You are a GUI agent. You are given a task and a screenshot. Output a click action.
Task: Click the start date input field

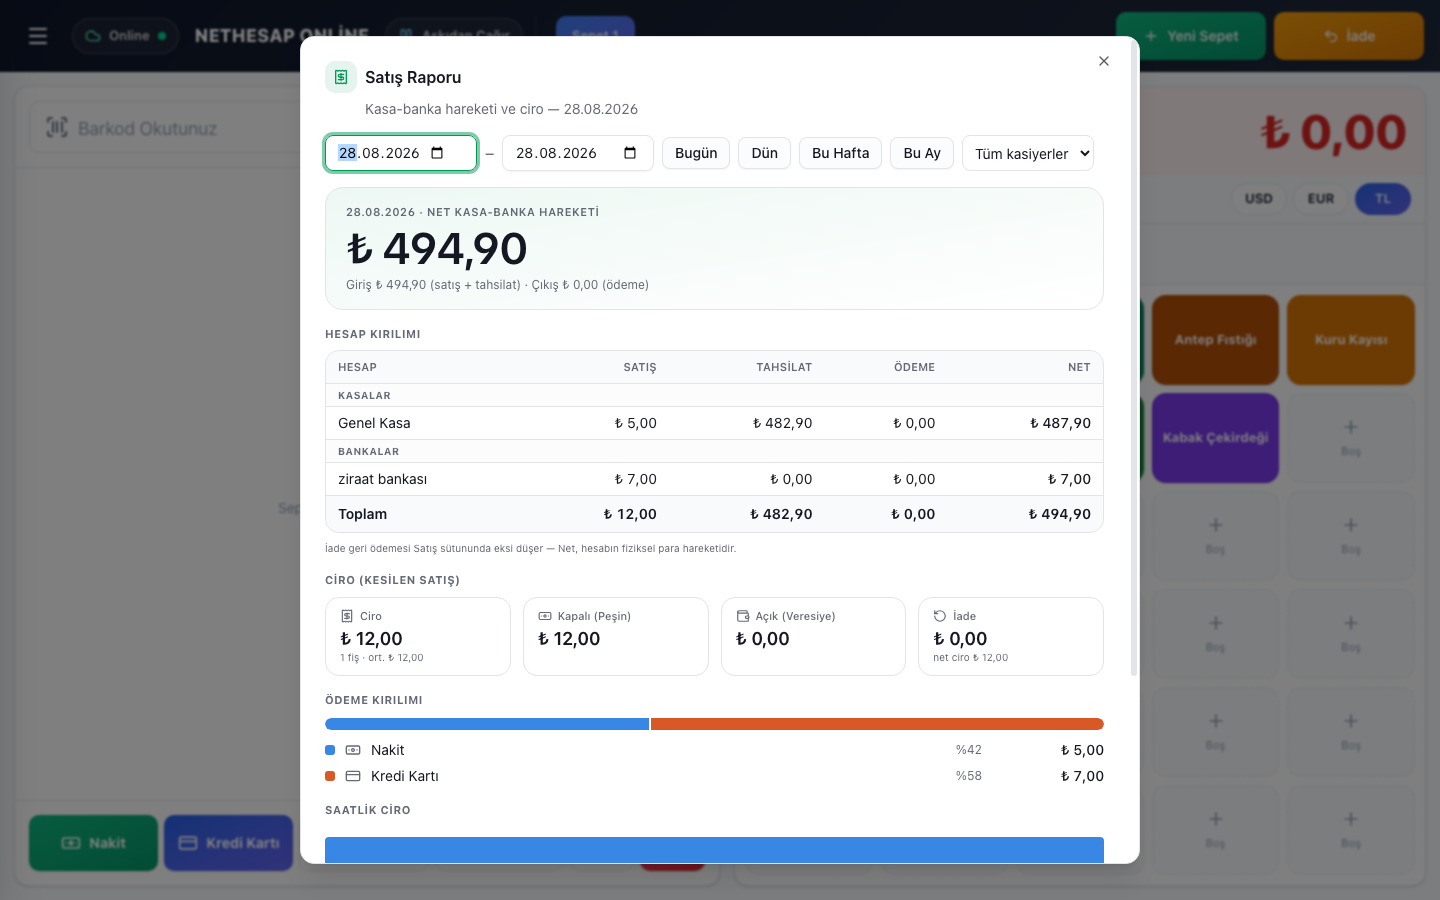coord(401,153)
